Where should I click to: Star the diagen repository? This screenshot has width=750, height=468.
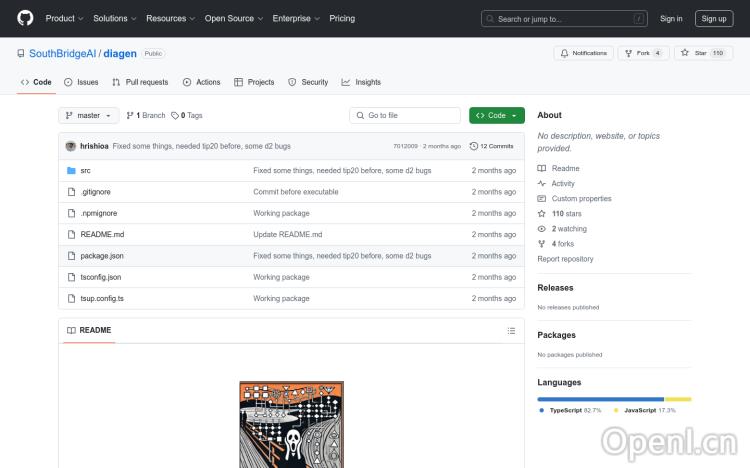pos(695,53)
